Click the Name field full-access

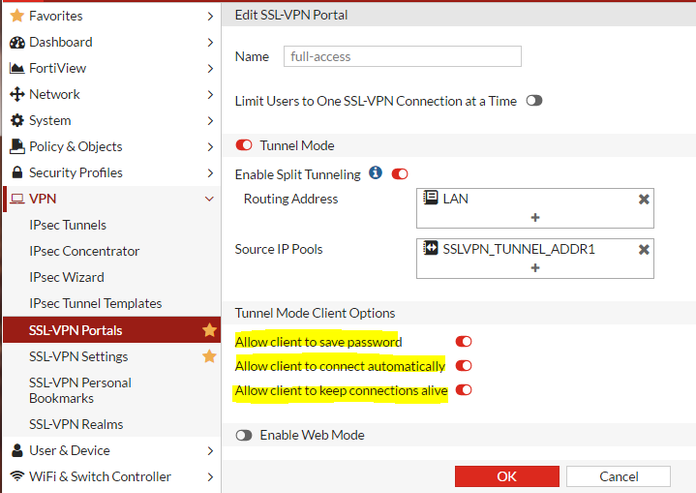(x=403, y=56)
